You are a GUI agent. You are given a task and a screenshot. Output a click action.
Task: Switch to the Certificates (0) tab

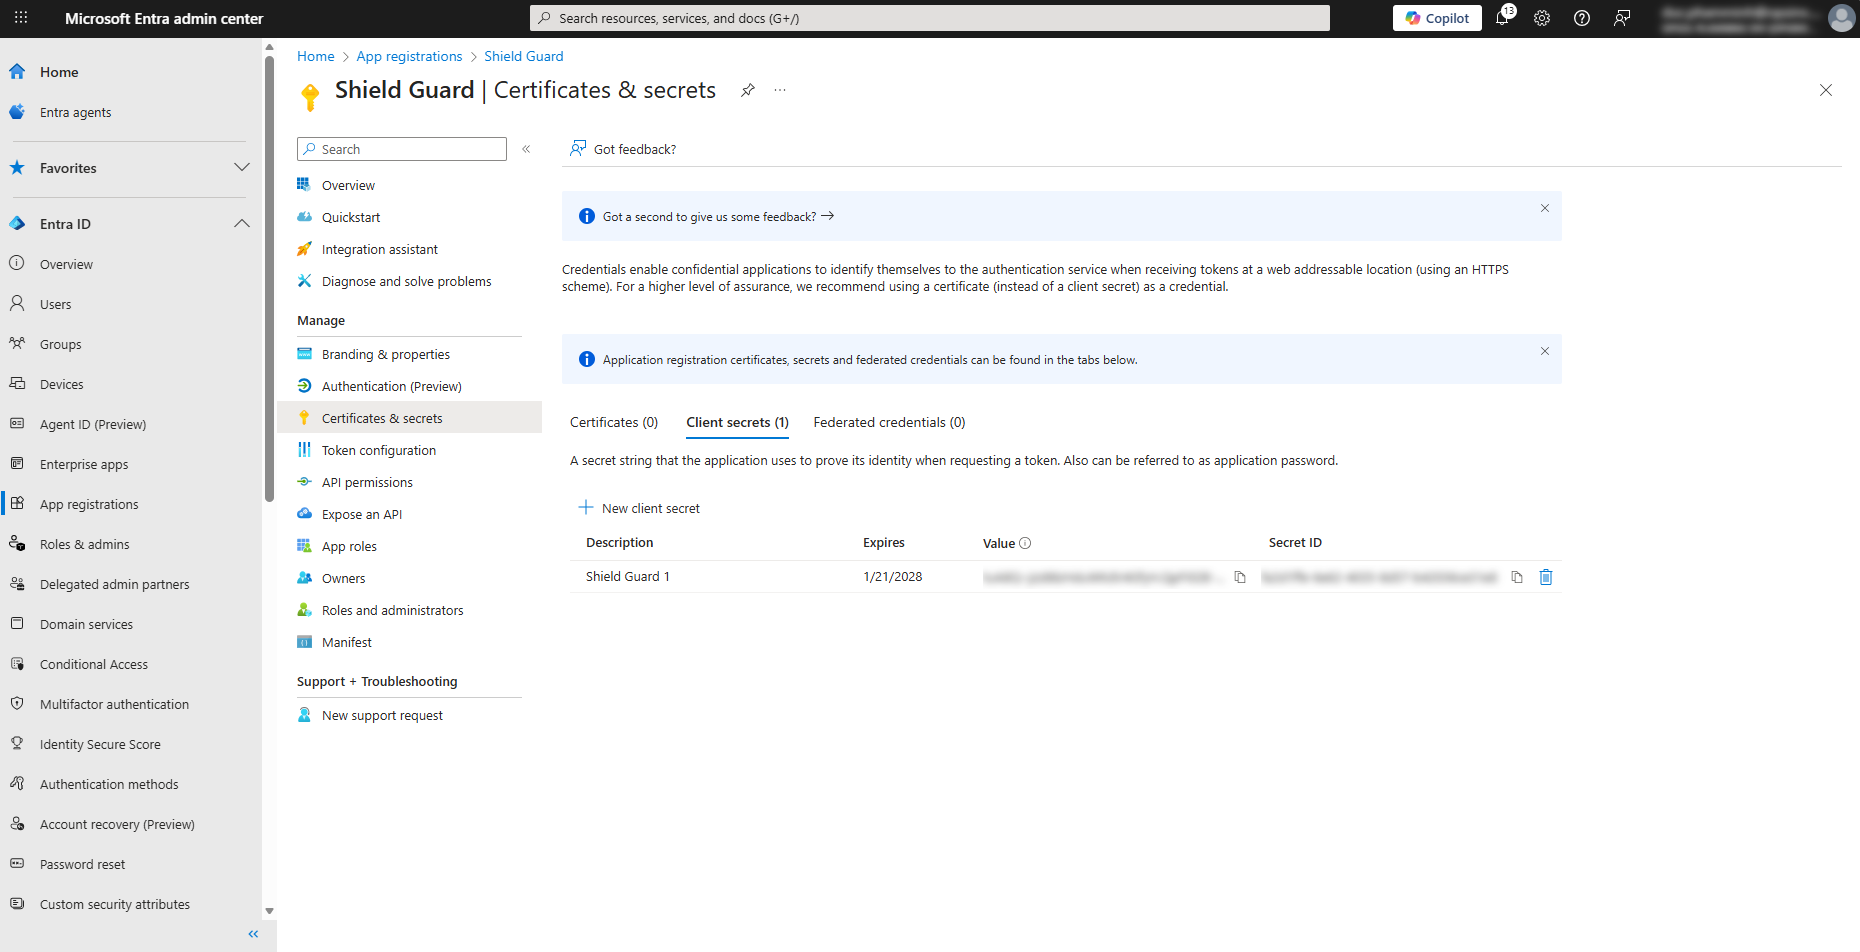tap(614, 422)
